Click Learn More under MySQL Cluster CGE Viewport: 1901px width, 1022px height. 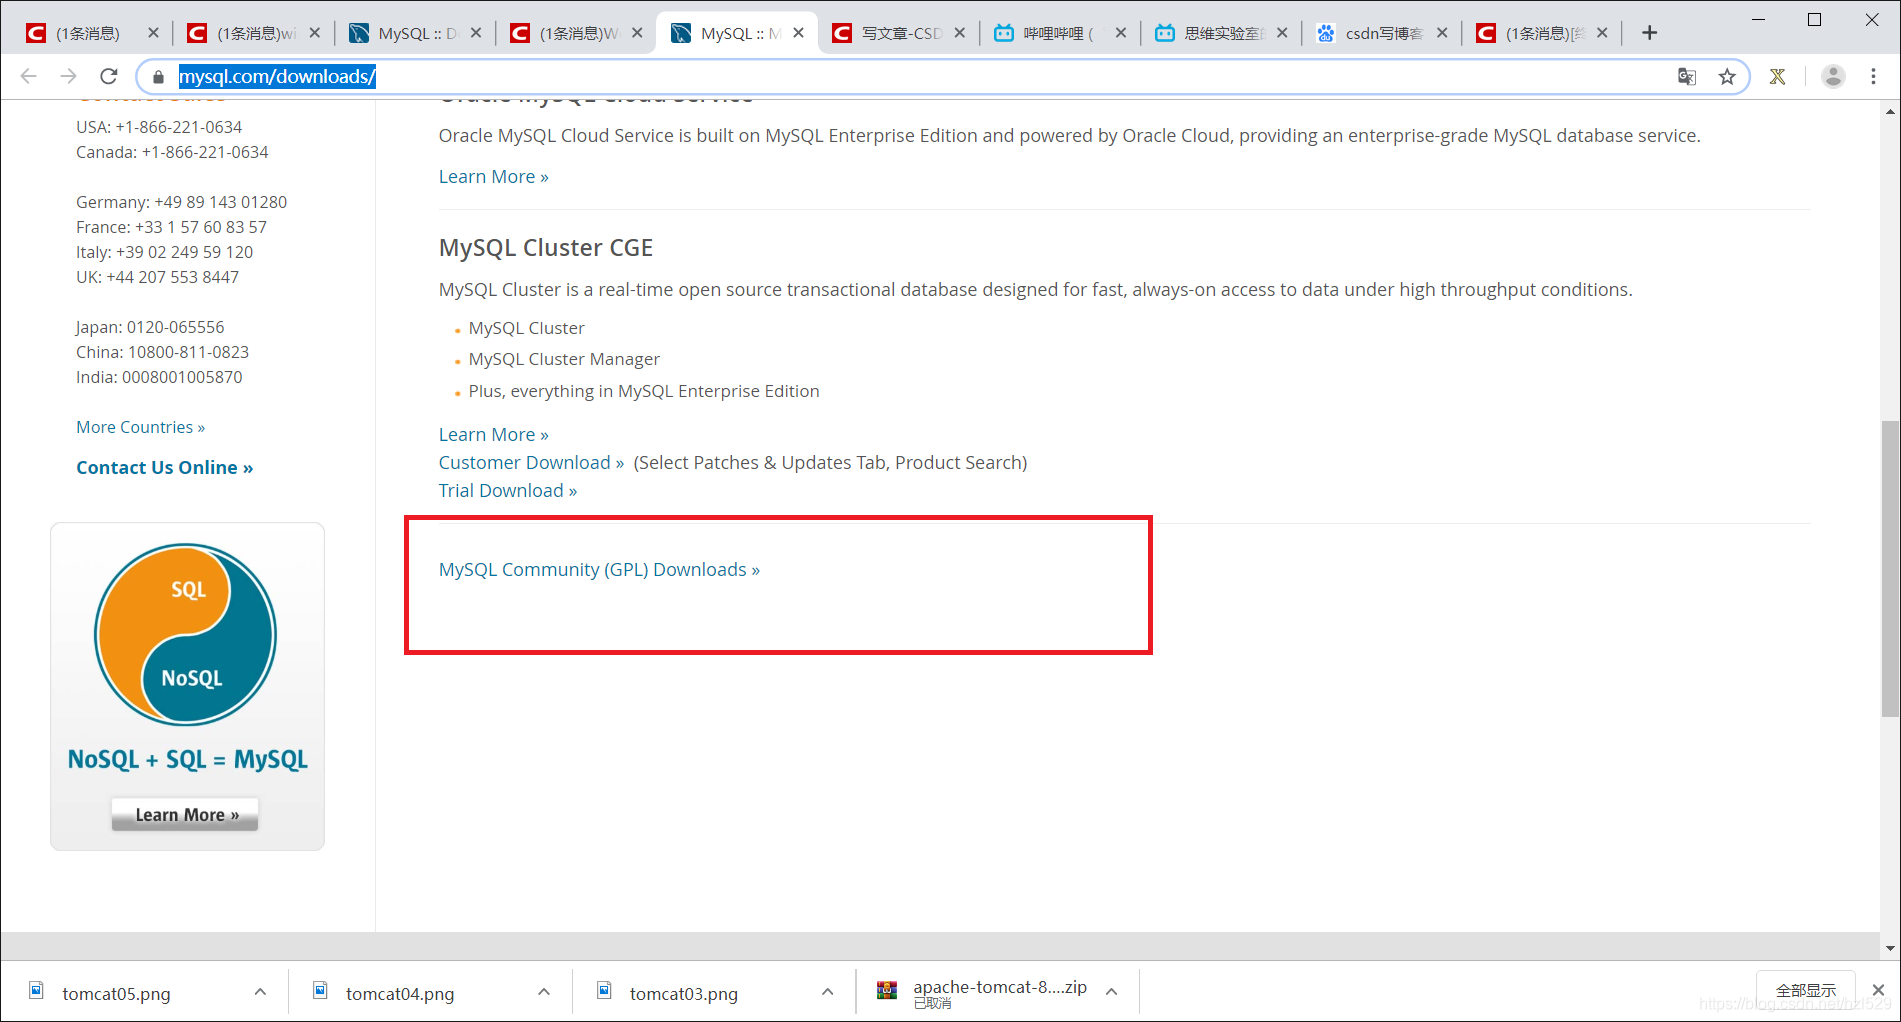pos(493,434)
